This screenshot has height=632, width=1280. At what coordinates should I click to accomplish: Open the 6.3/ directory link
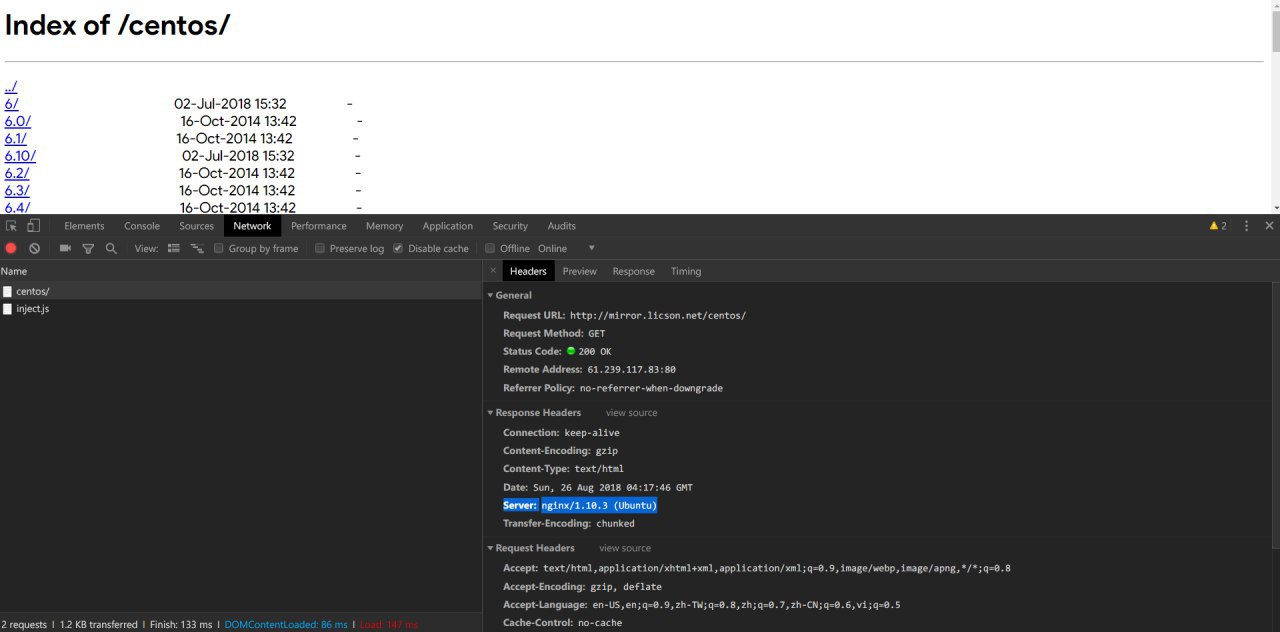coord(17,190)
